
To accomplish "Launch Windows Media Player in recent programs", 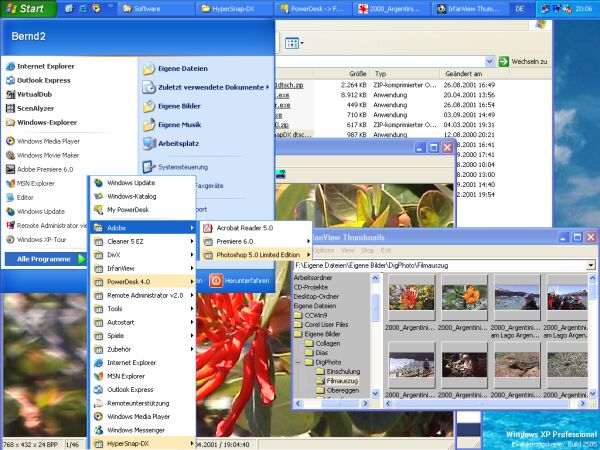I will pos(43,141).
